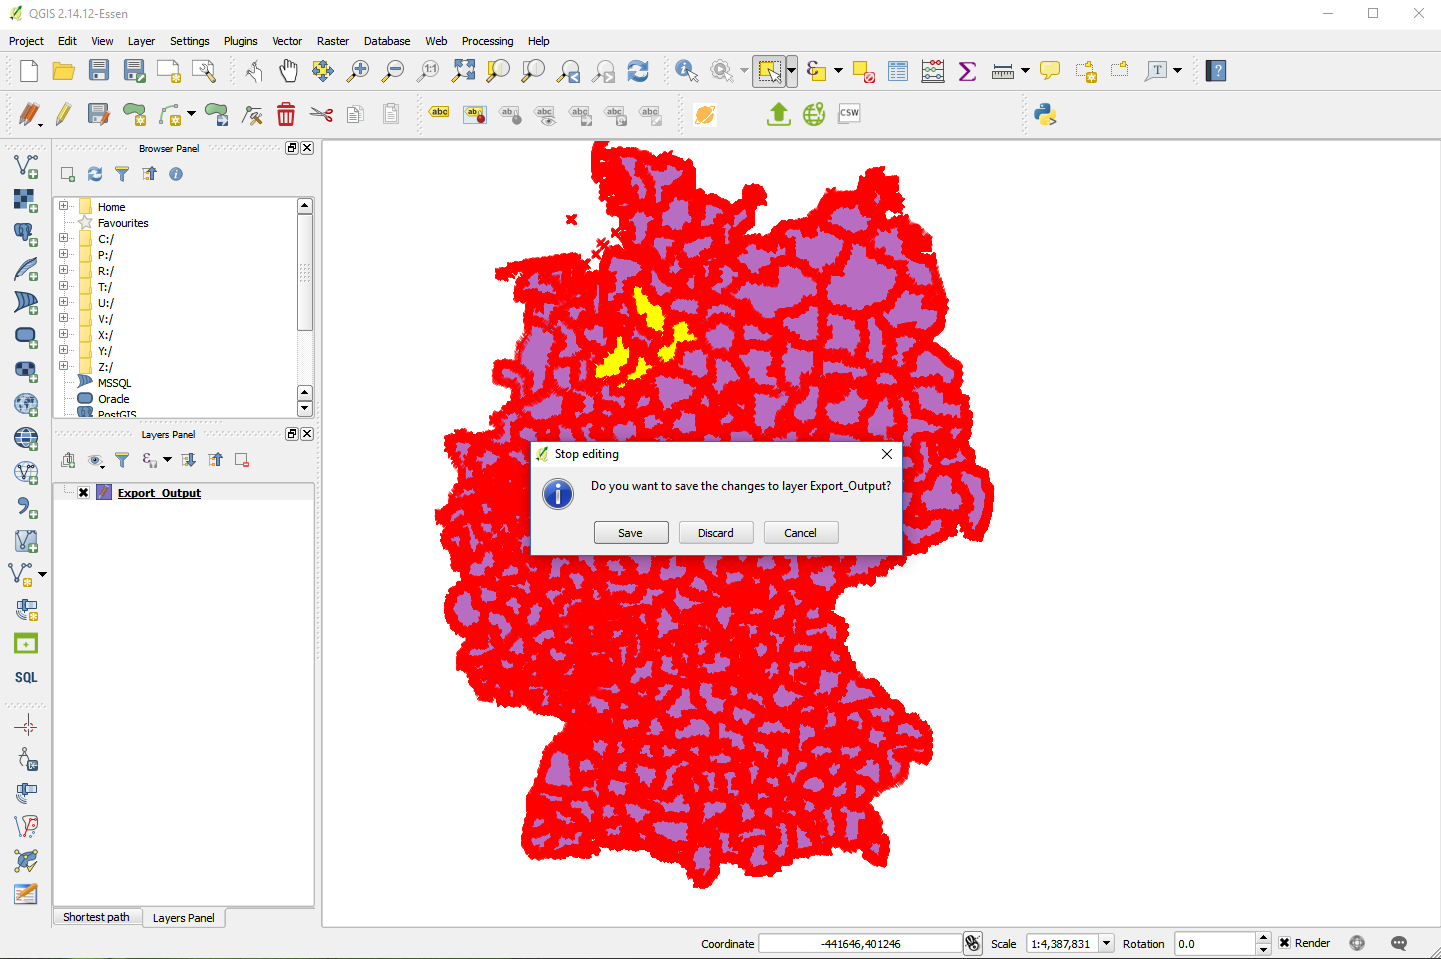Open select features tool dropdown arrow

tap(792, 71)
